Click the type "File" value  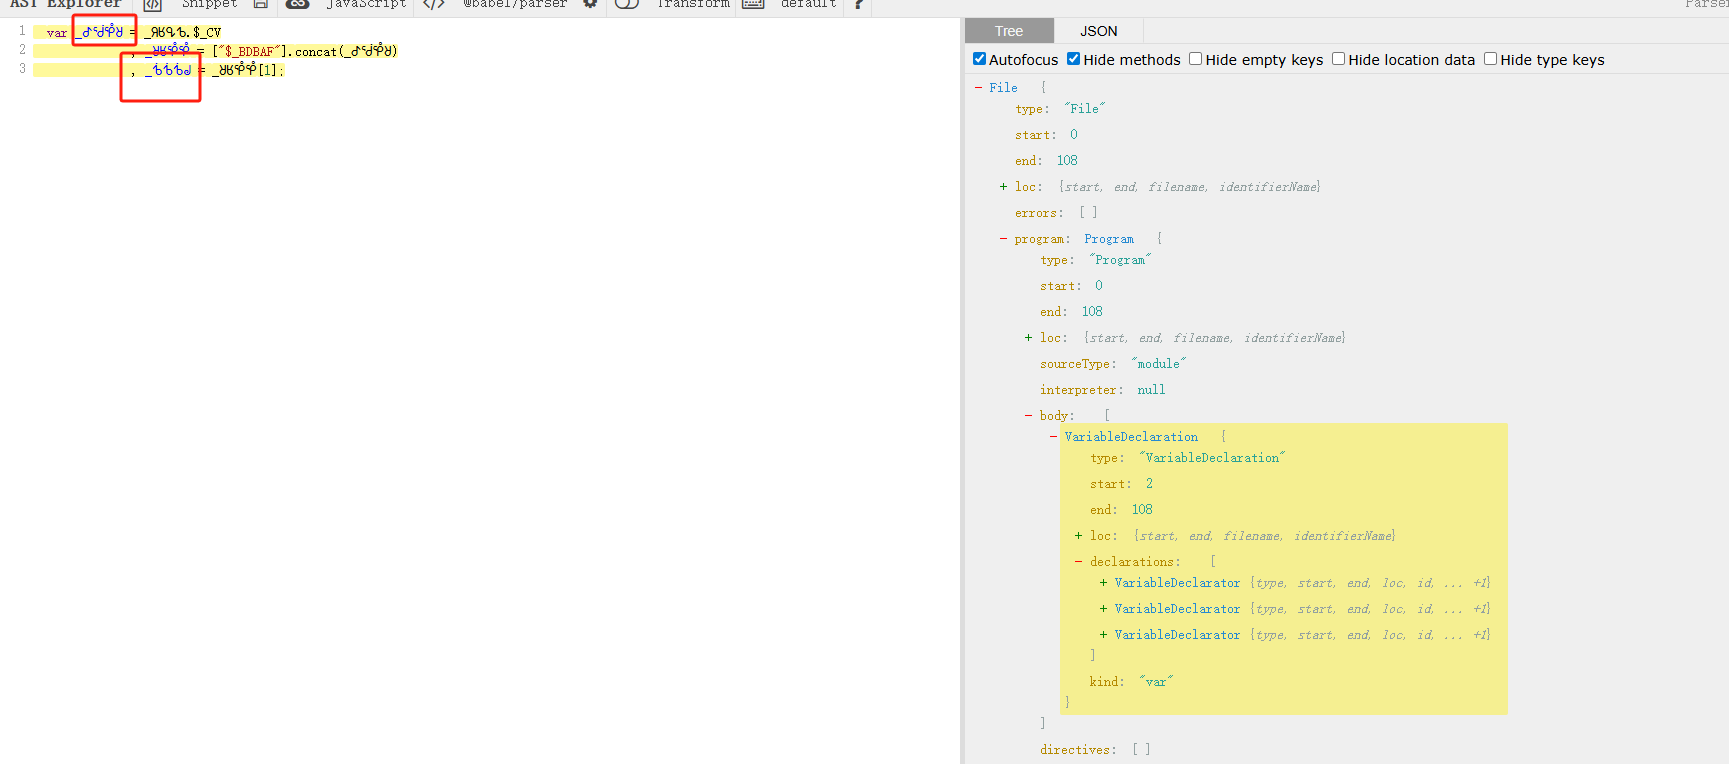[1085, 109]
